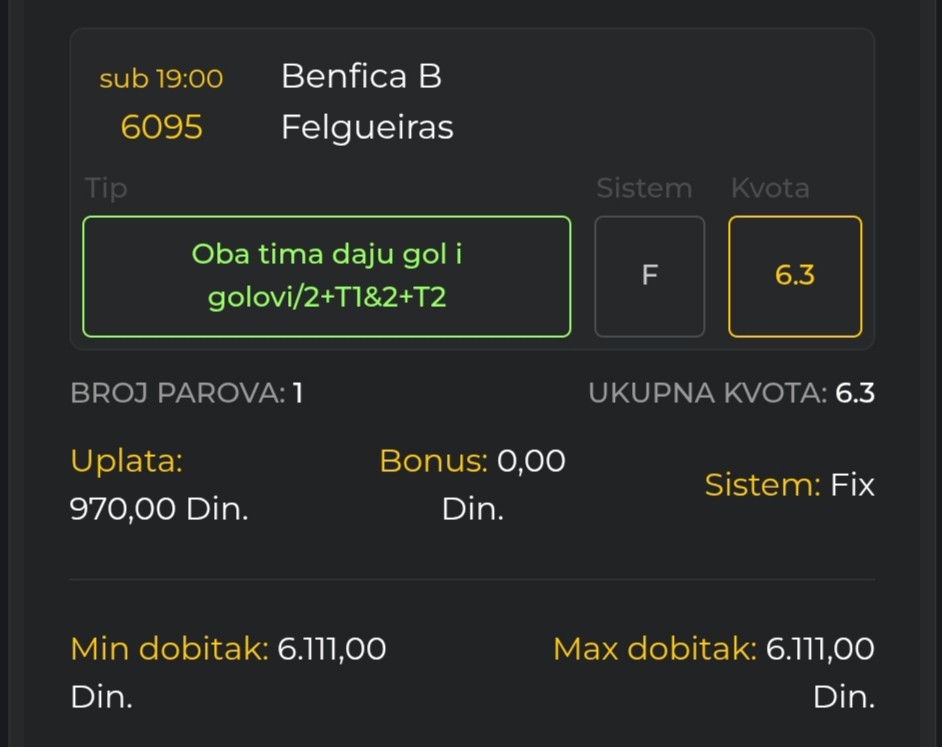Click the "BROJ PAROVA: 1" text

click(187, 393)
